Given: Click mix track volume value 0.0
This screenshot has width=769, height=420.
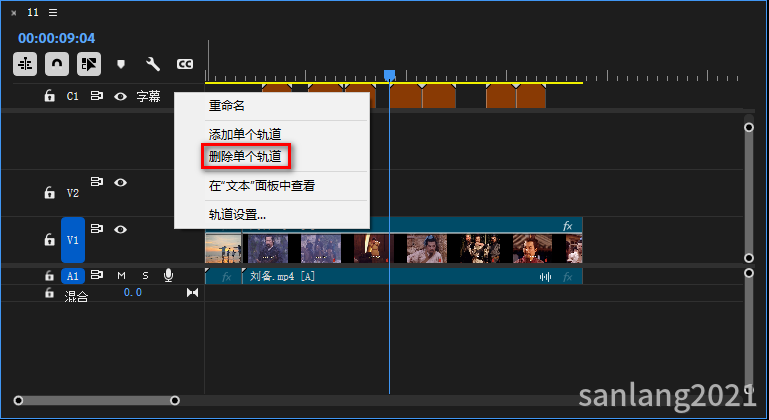Looking at the screenshot, I should (x=132, y=292).
